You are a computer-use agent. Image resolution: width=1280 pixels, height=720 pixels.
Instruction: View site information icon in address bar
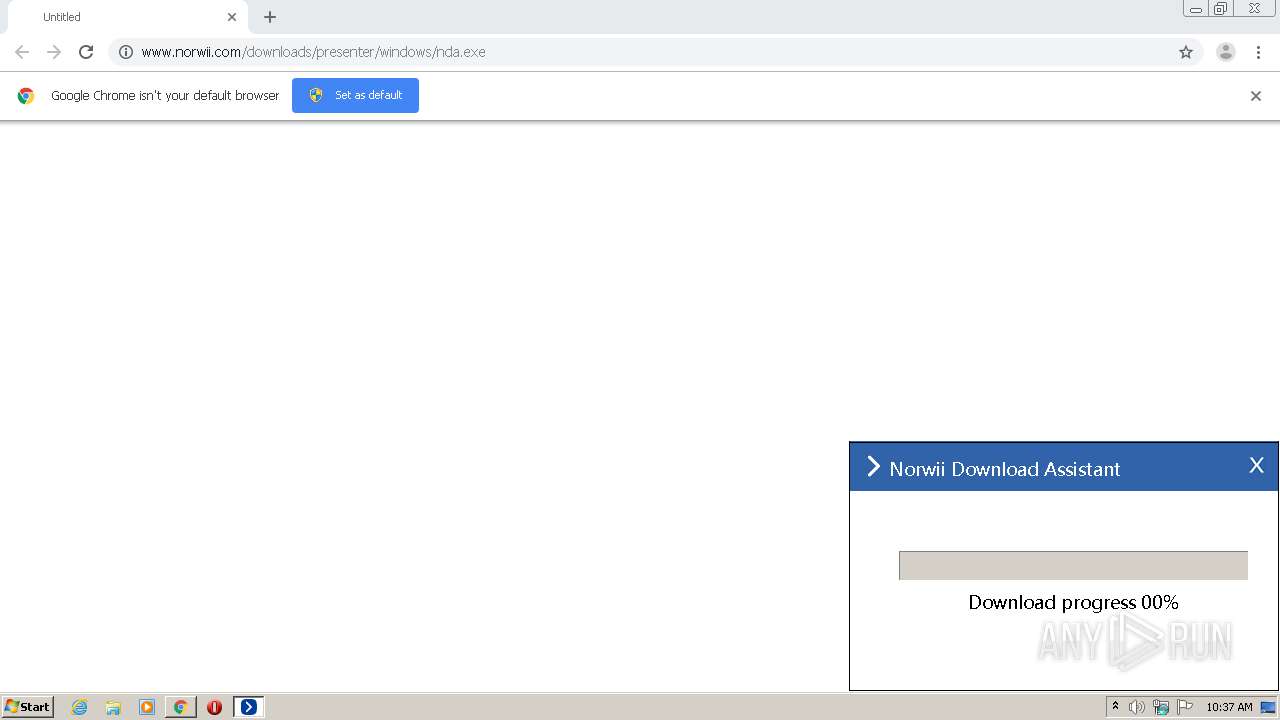coord(126,52)
